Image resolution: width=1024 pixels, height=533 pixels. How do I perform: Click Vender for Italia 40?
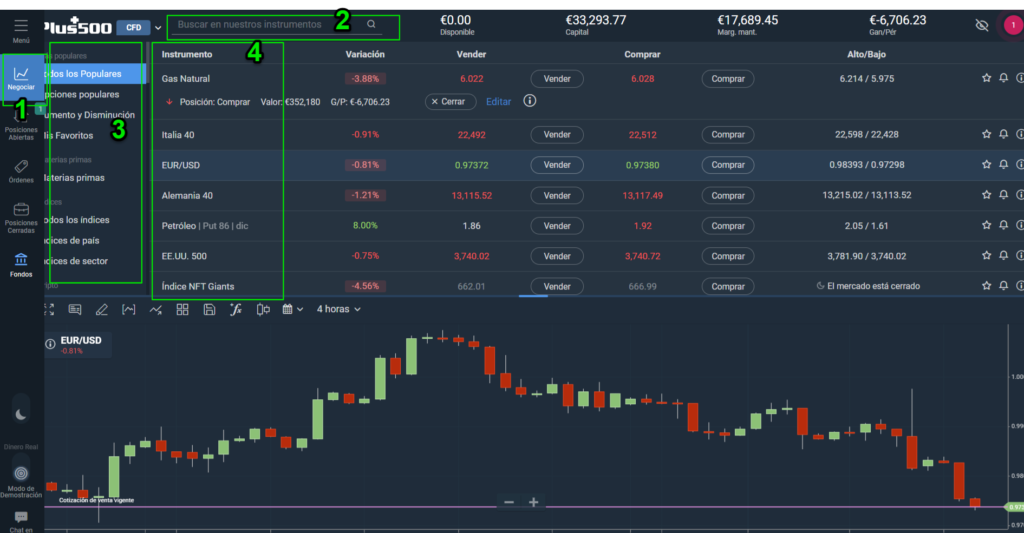click(x=557, y=135)
